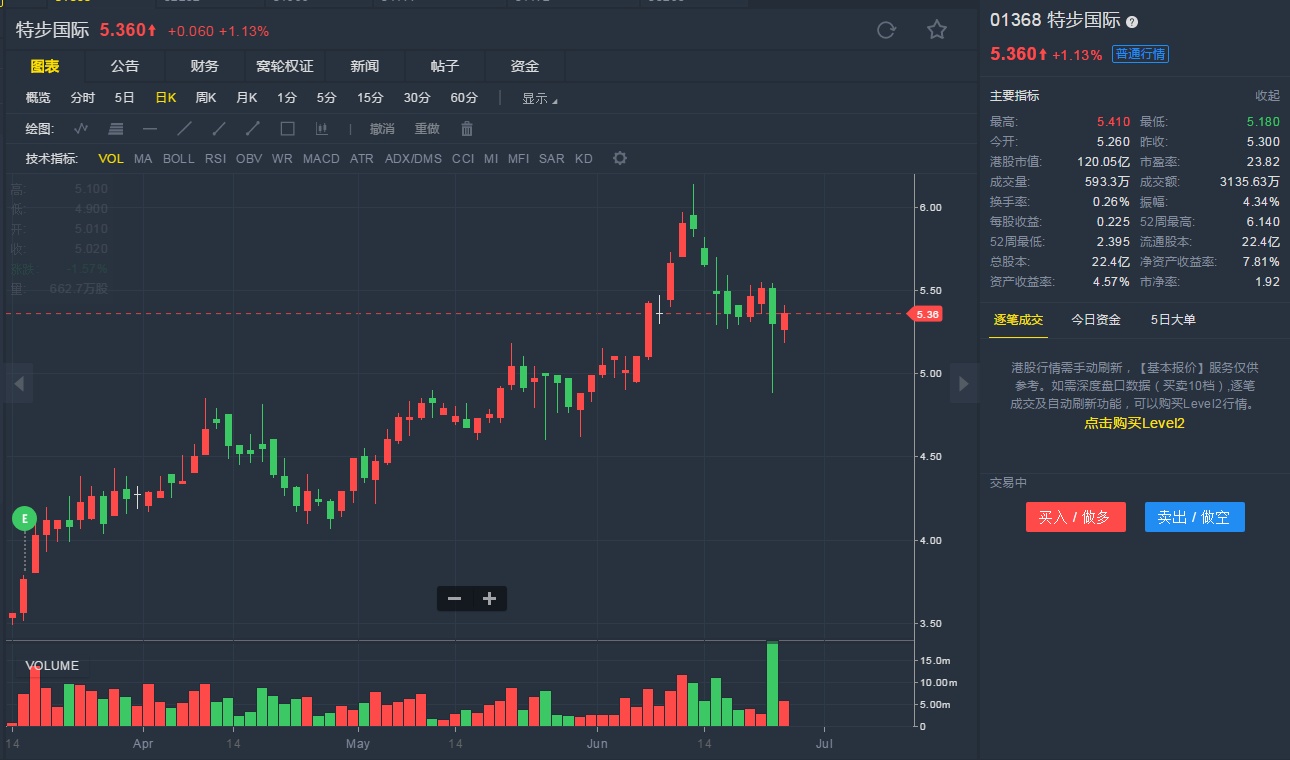Click the green E event marker
Image resolution: width=1290 pixels, height=760 pixels.
click(x=24, y=518)
